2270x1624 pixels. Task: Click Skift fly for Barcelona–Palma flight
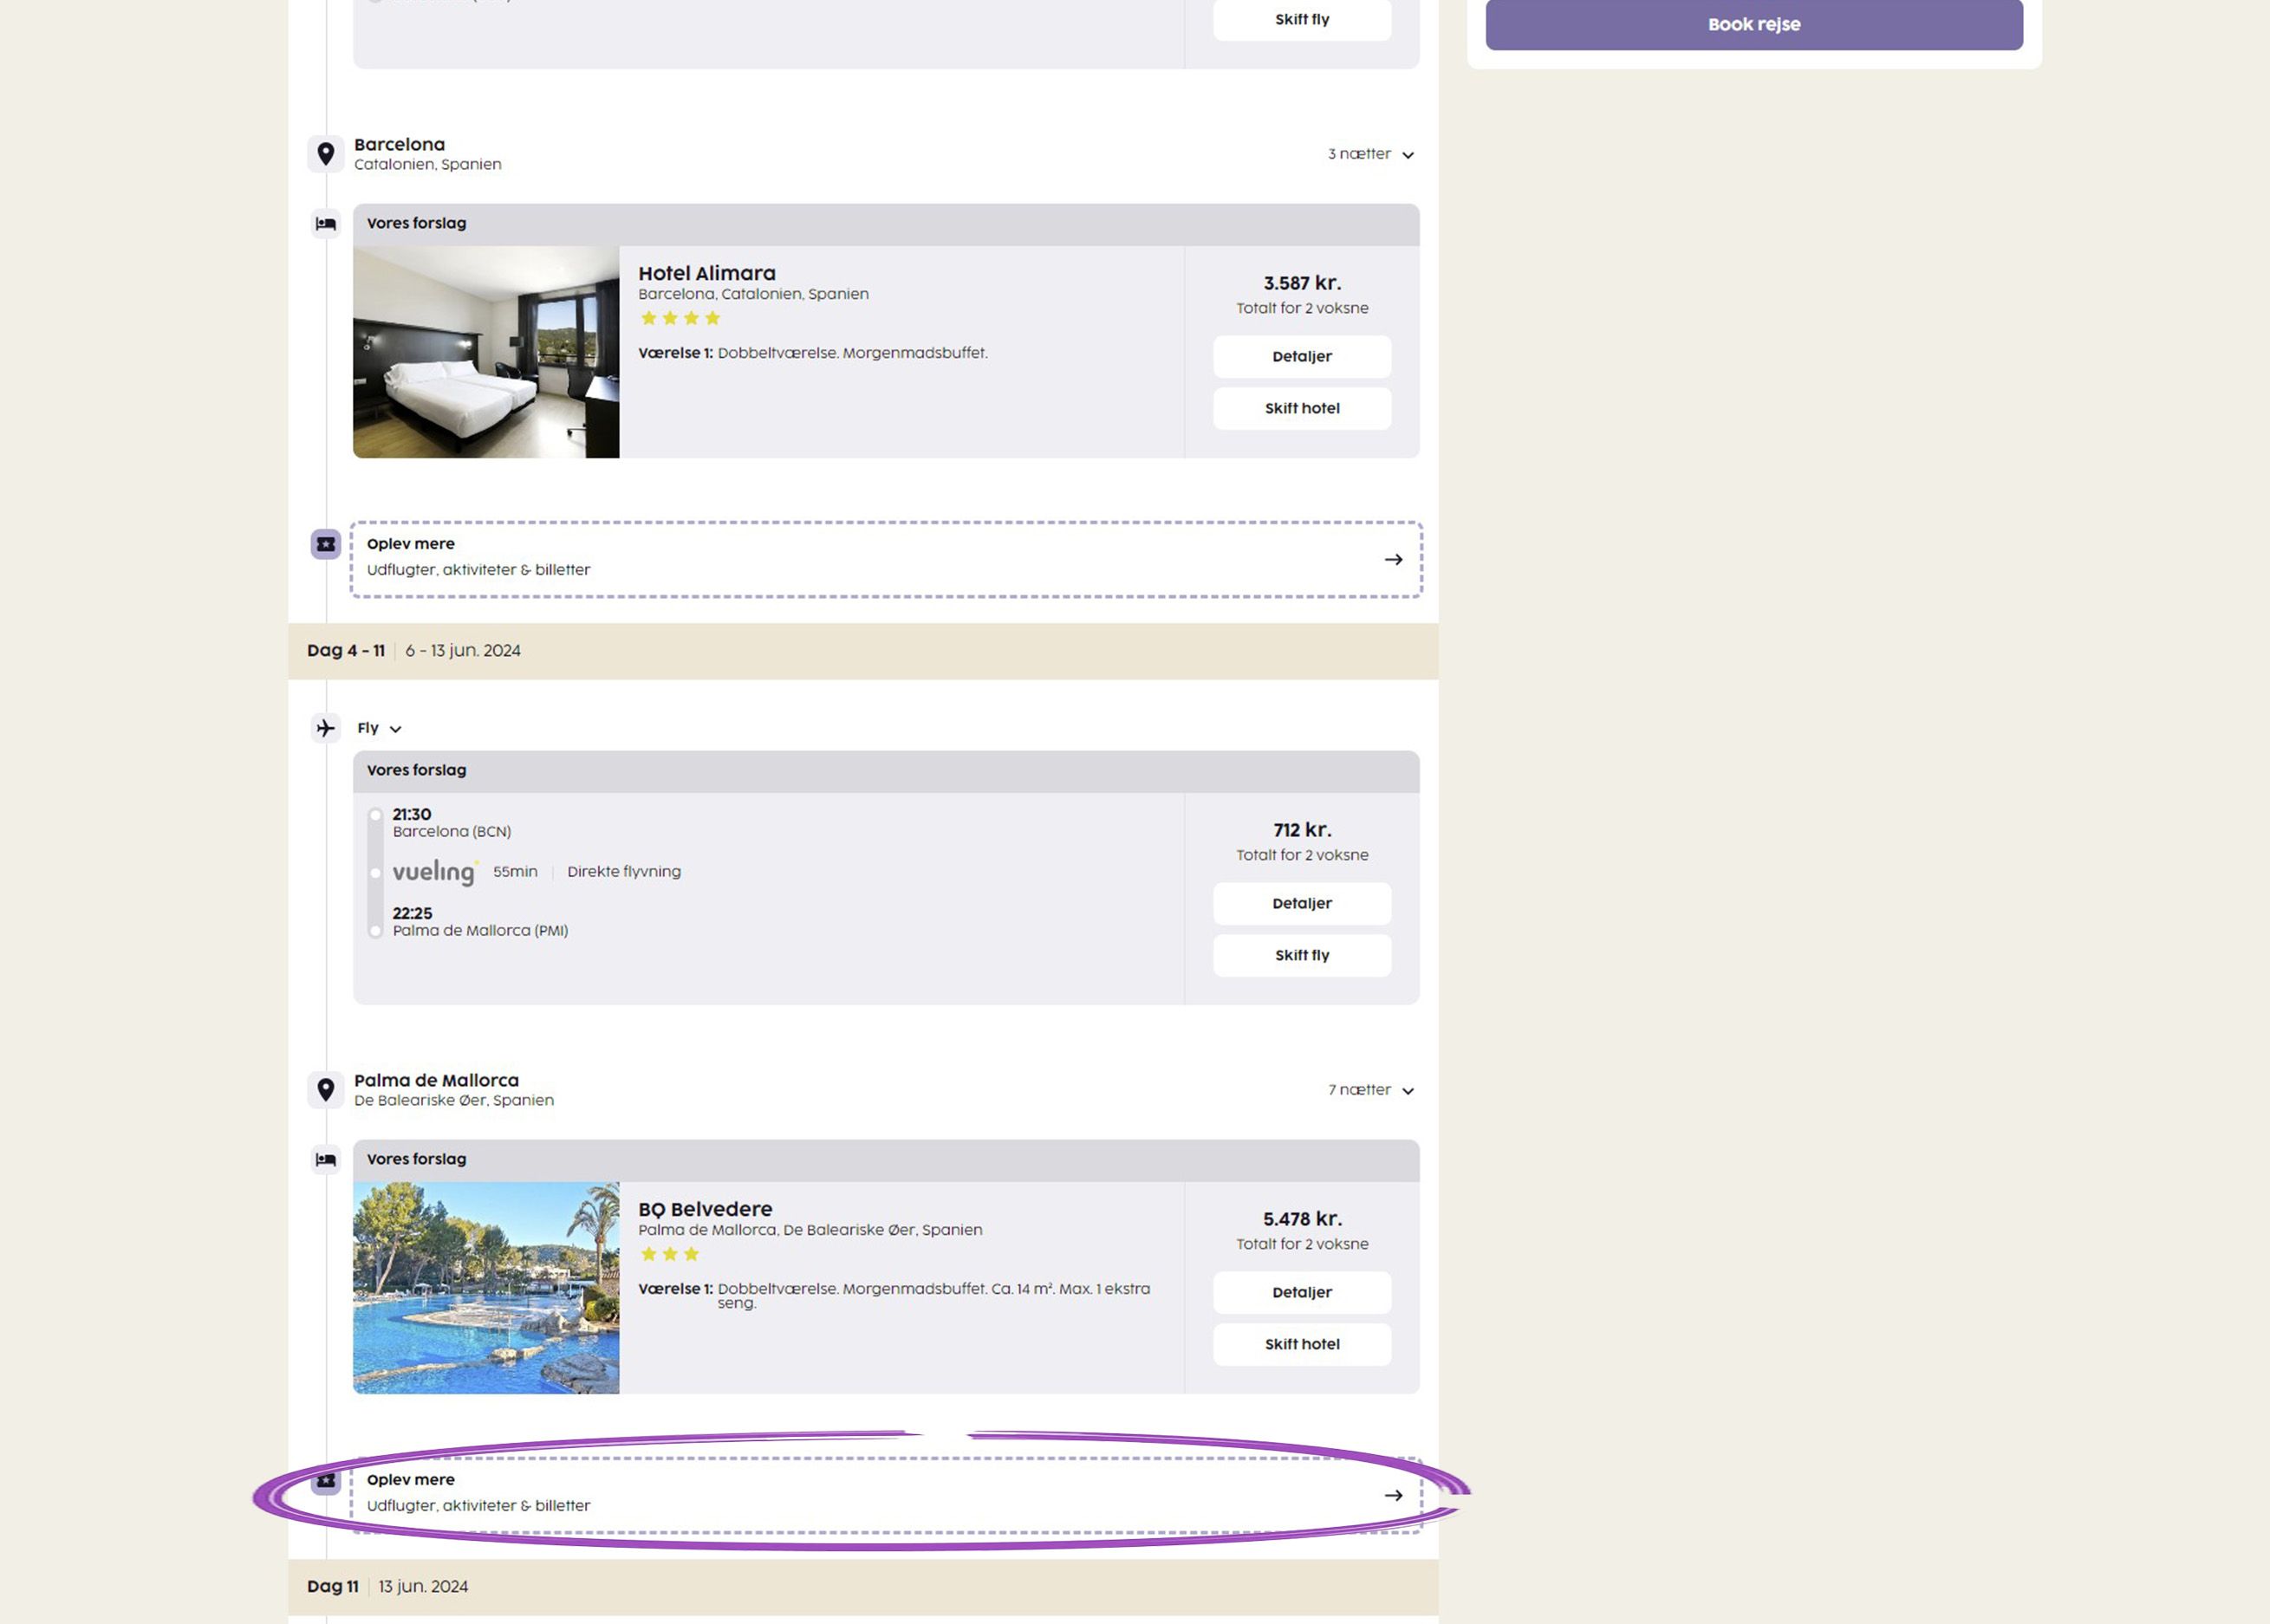click(x=1301, y=955)
